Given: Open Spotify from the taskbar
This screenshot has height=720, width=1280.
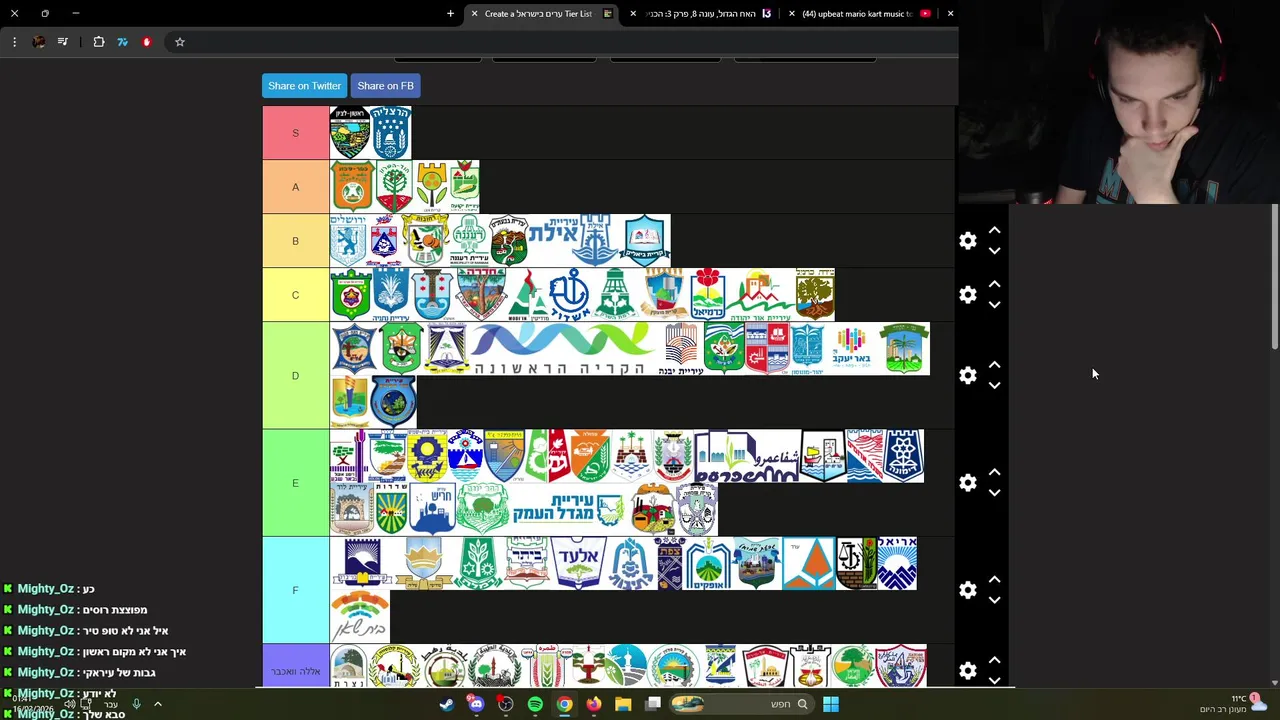Looking at the screenshot, I should click(535, 704).
